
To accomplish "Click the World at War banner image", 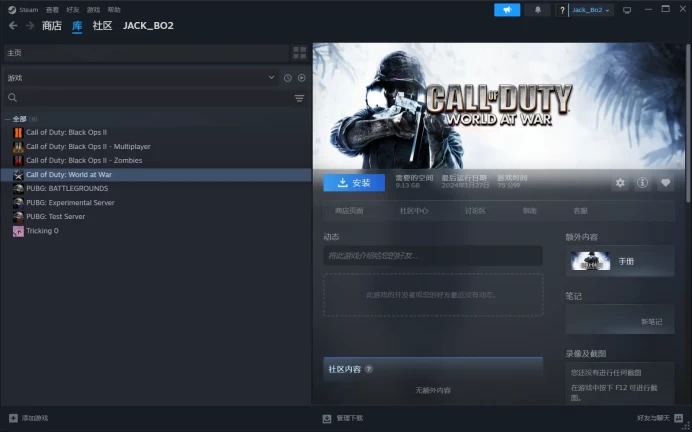I will point(499,106).
